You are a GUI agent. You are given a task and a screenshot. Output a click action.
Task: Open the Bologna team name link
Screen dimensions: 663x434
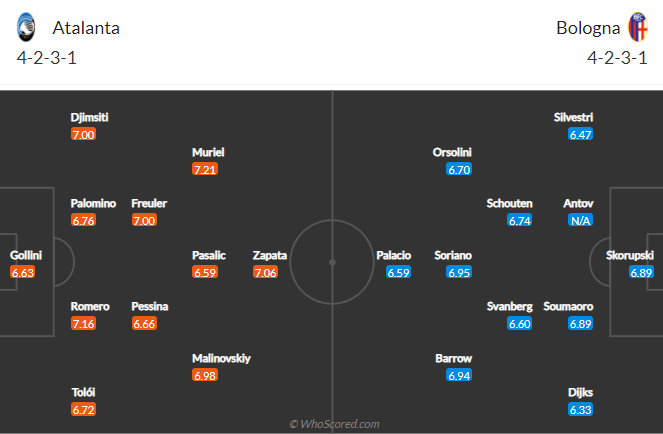click(588, 28)
